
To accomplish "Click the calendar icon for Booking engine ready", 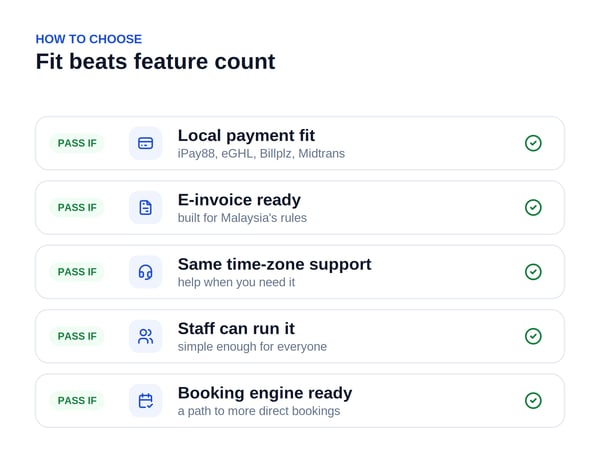I will point(145,400).
